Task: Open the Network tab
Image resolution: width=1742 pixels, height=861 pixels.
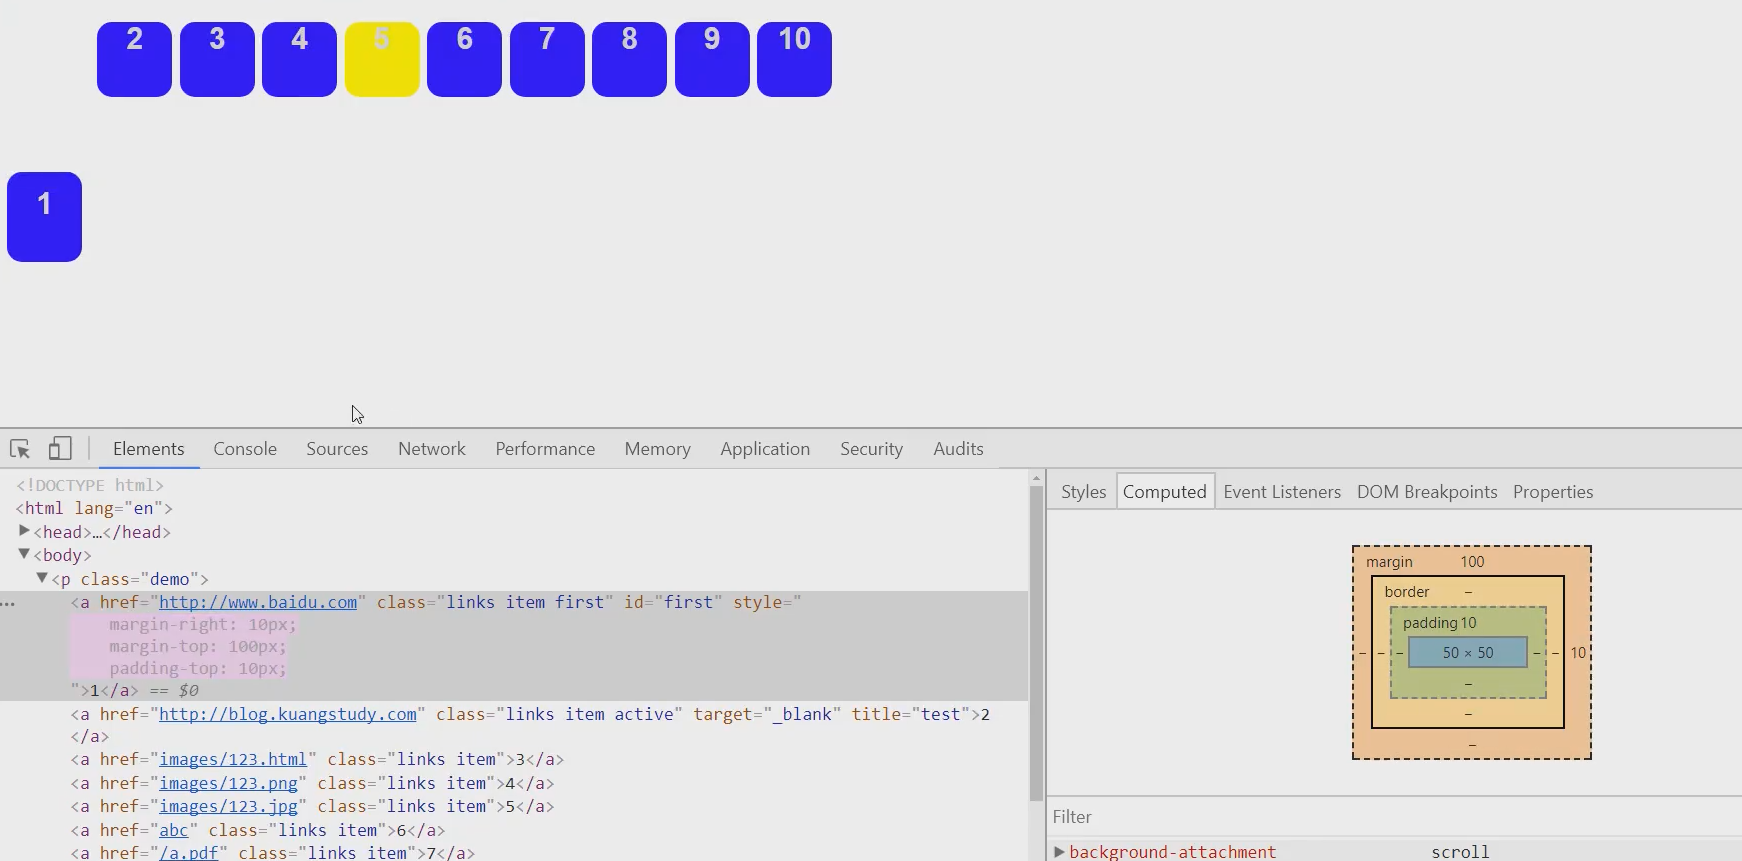Action: coord(432,449)
